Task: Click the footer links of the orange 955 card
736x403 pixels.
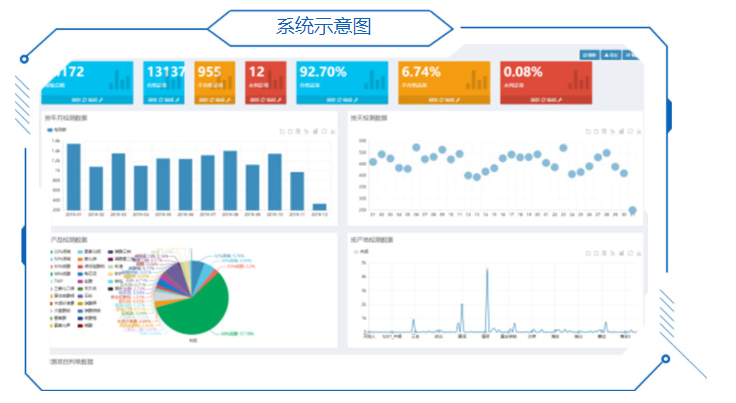Action: pos(215,100)
